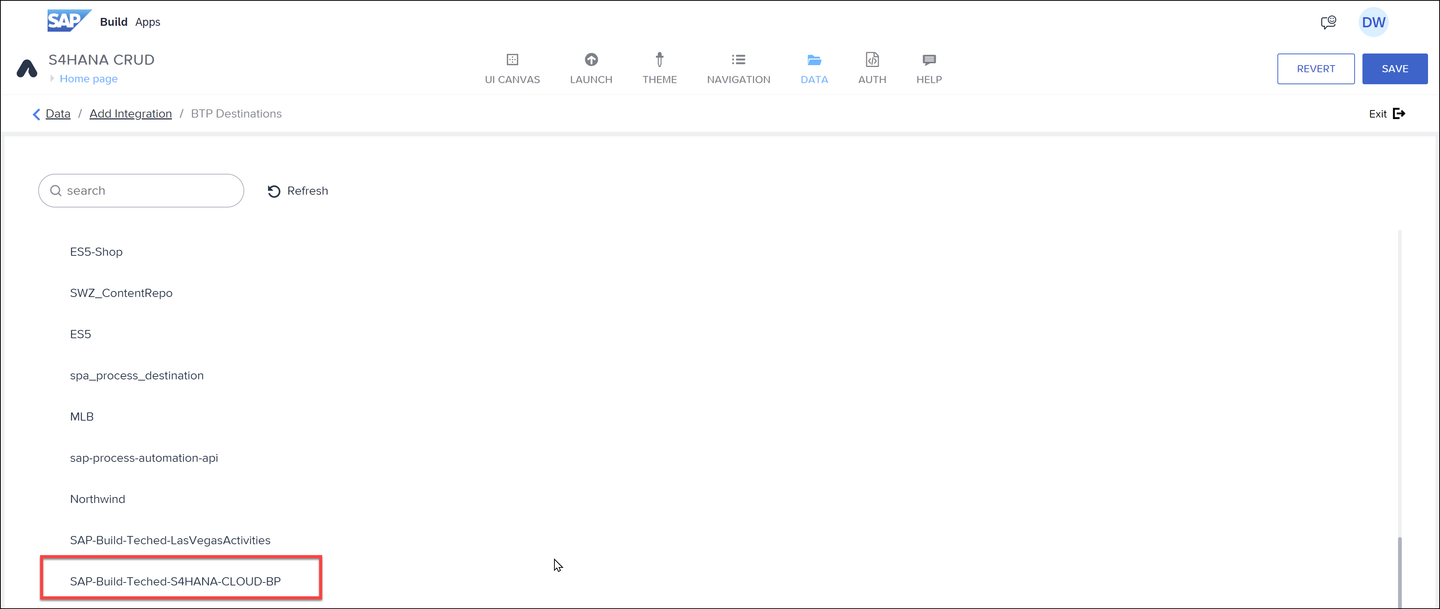1440x609 pixels.
Task: Click the S4HANA CRUD app title
Action: tap(102, 60)
